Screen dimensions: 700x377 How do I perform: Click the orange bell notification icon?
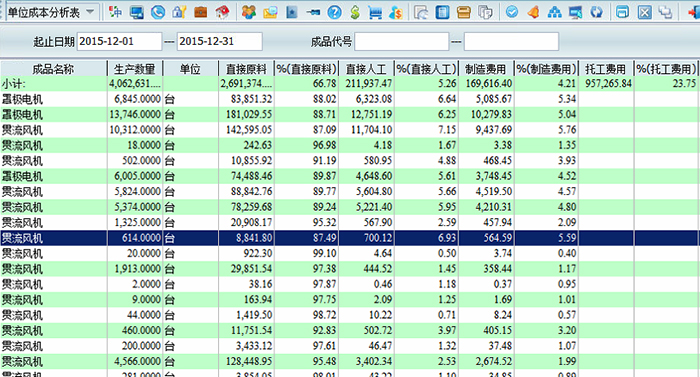coord(533,12)
